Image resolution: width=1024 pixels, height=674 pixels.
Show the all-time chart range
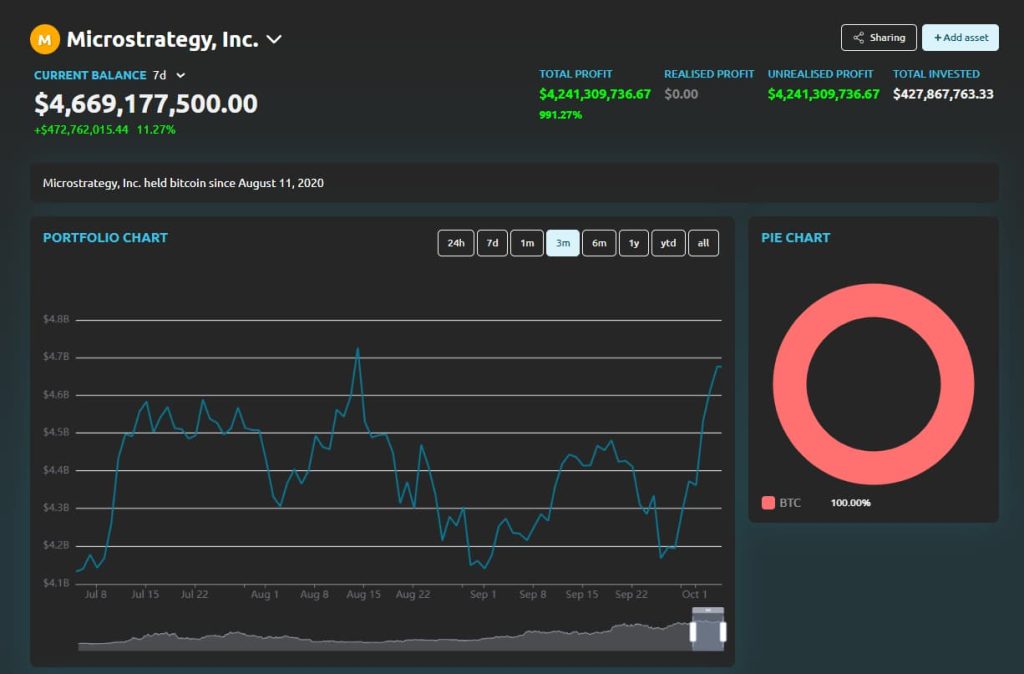[703, 243]
